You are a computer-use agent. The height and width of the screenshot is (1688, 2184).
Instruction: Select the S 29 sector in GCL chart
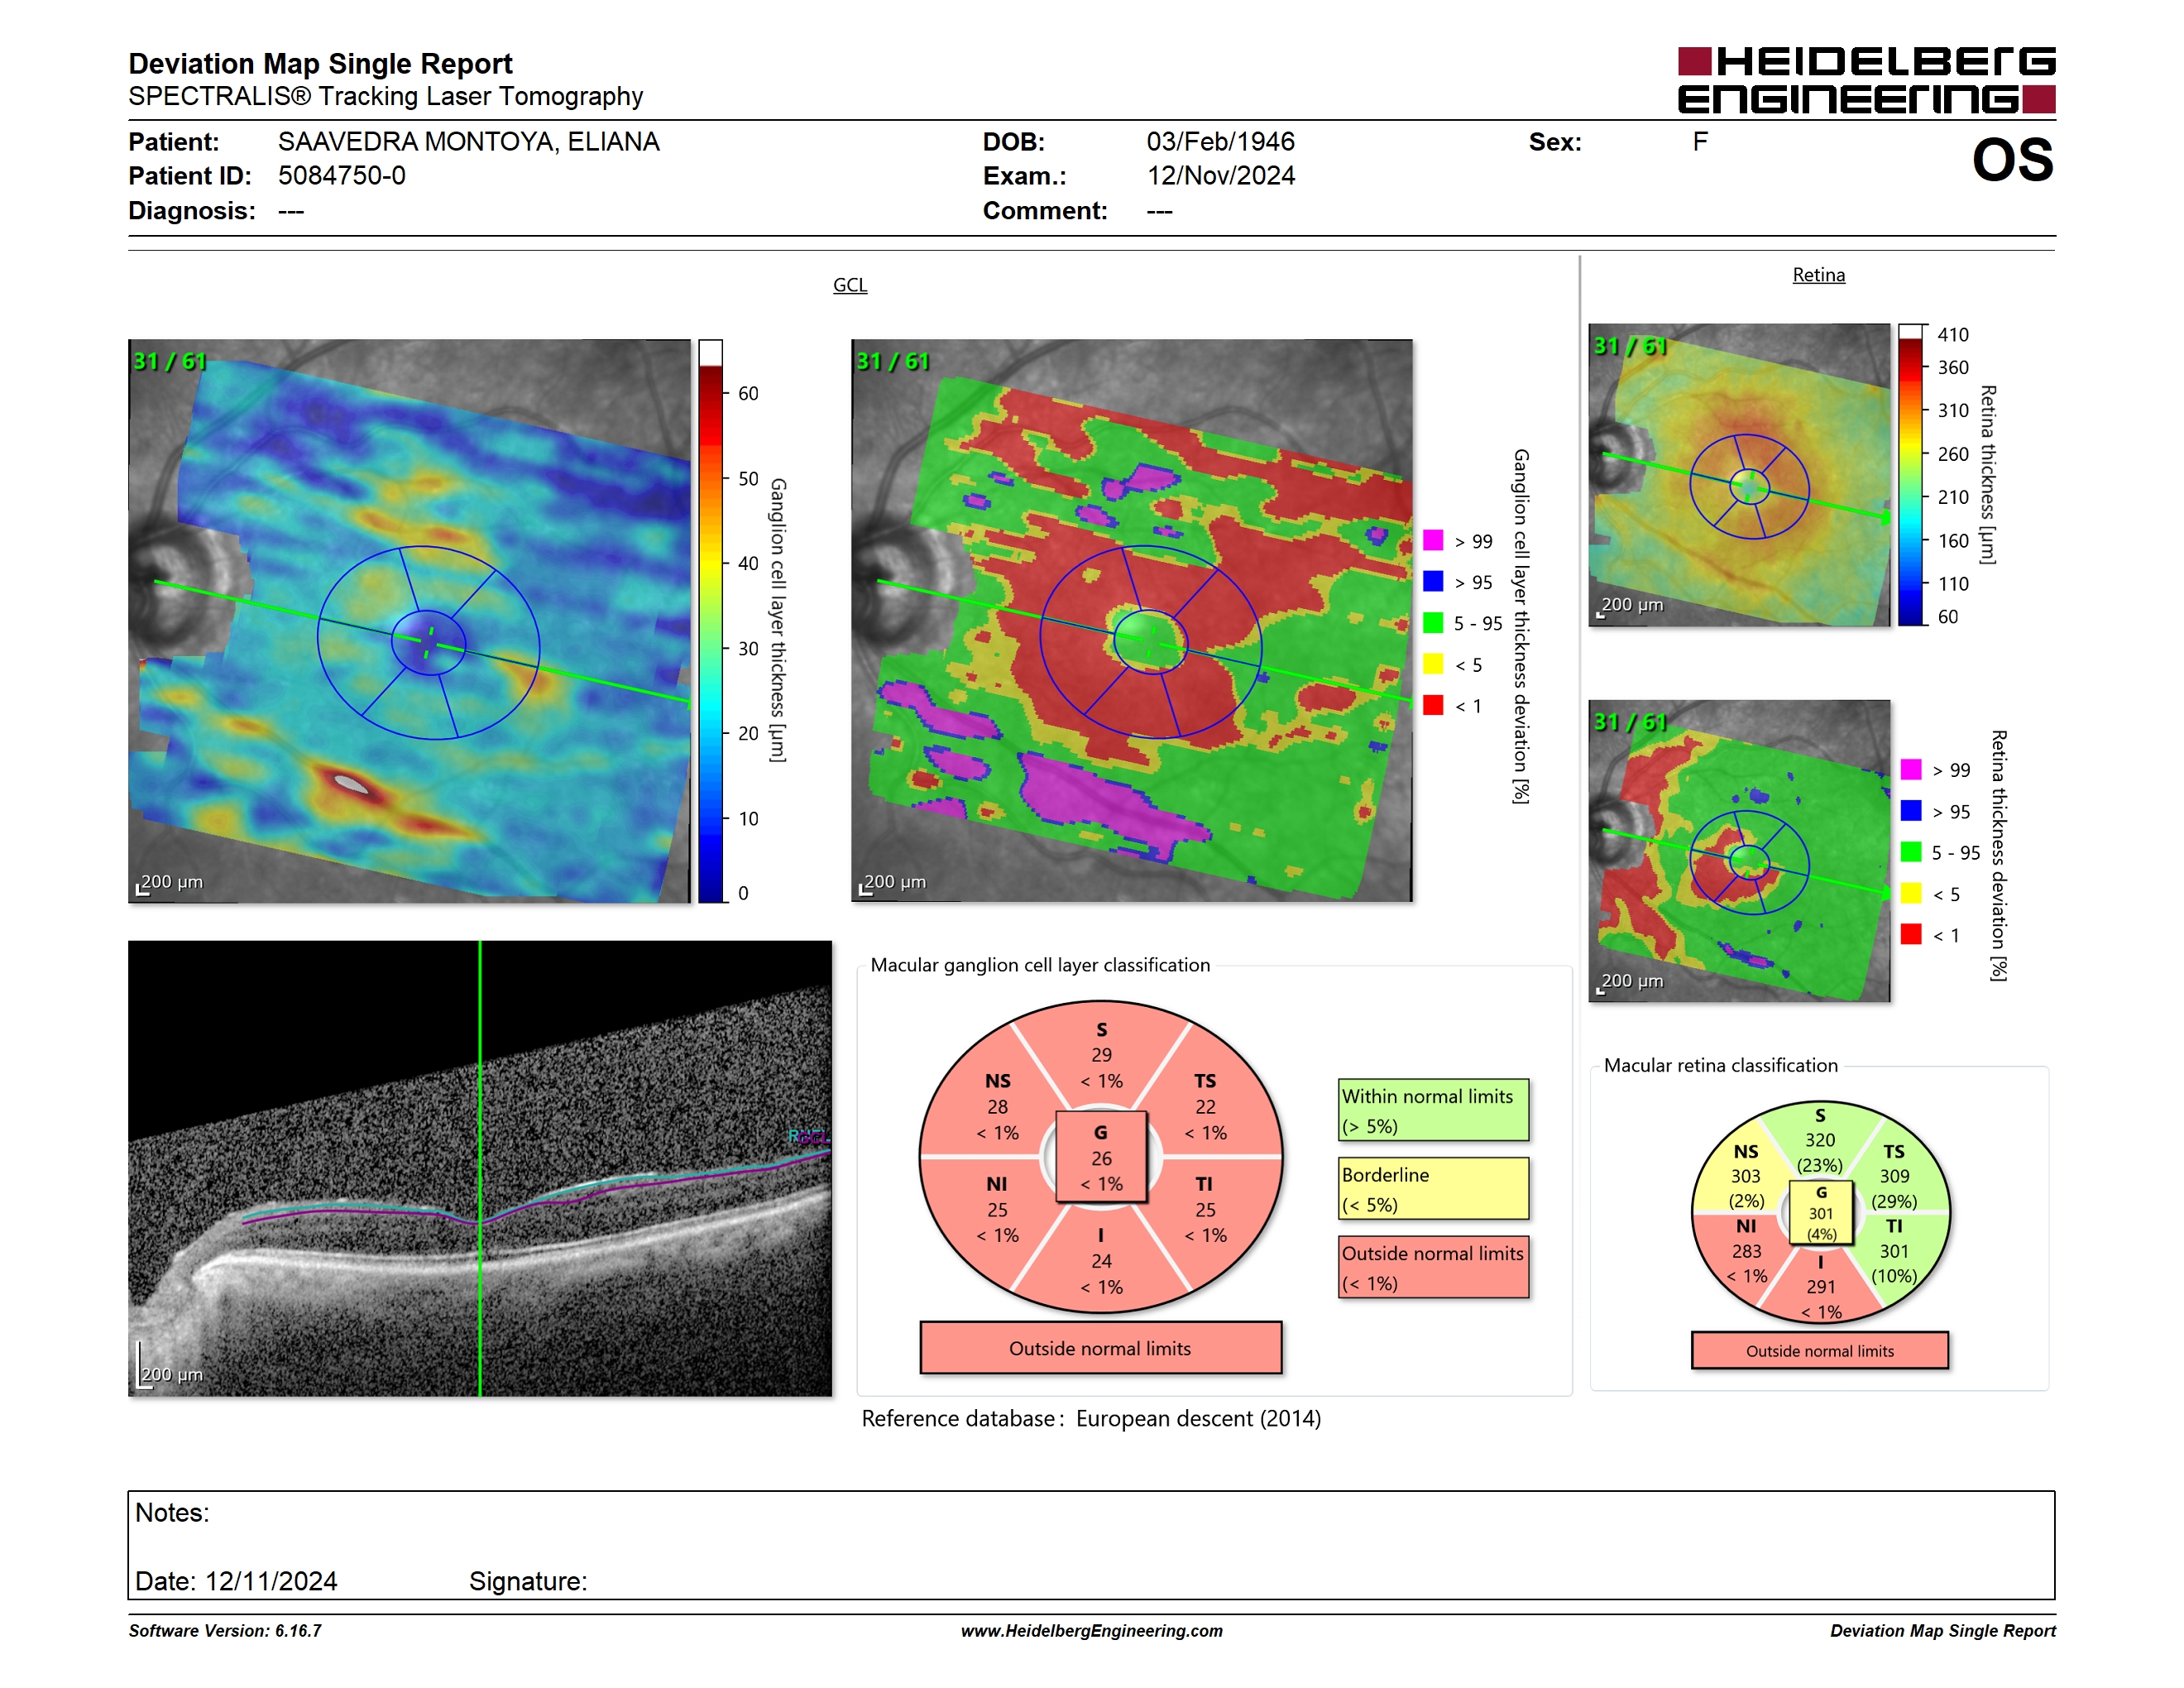(1101, 1055)
